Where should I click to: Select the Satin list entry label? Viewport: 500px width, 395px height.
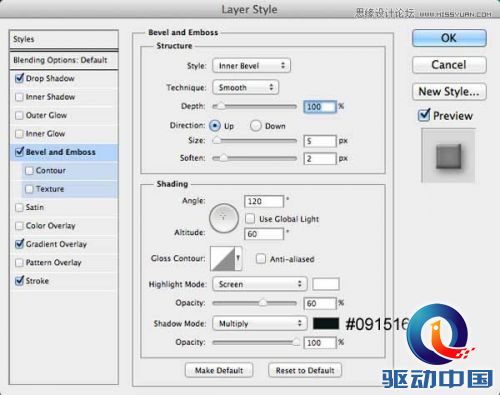click(35, 207)
